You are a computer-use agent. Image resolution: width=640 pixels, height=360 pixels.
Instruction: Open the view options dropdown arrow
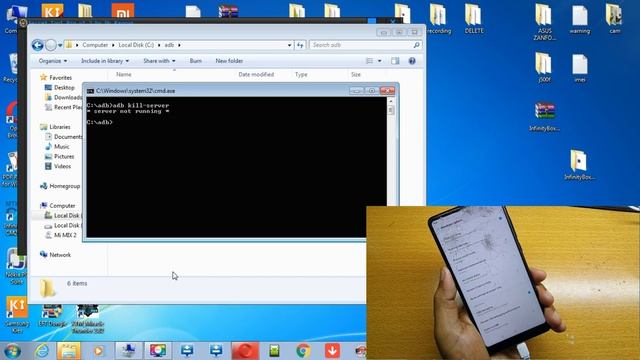coord(379,61)
